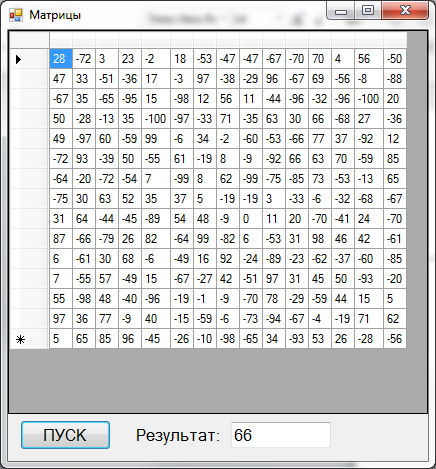This screenshot has width=436, height=469.
Task: Select the last cell containing -56
Action: pos(395,339)
